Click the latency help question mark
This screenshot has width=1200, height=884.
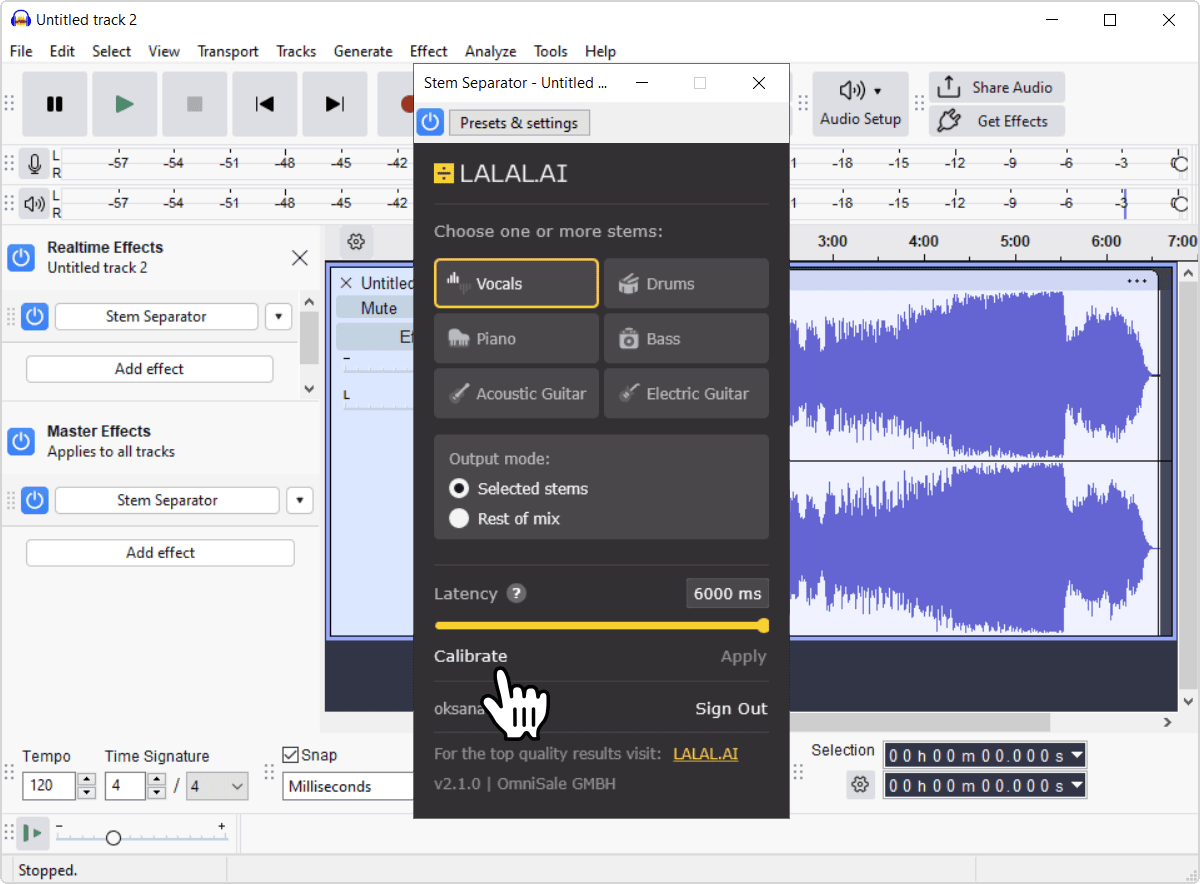click(516, 593)
